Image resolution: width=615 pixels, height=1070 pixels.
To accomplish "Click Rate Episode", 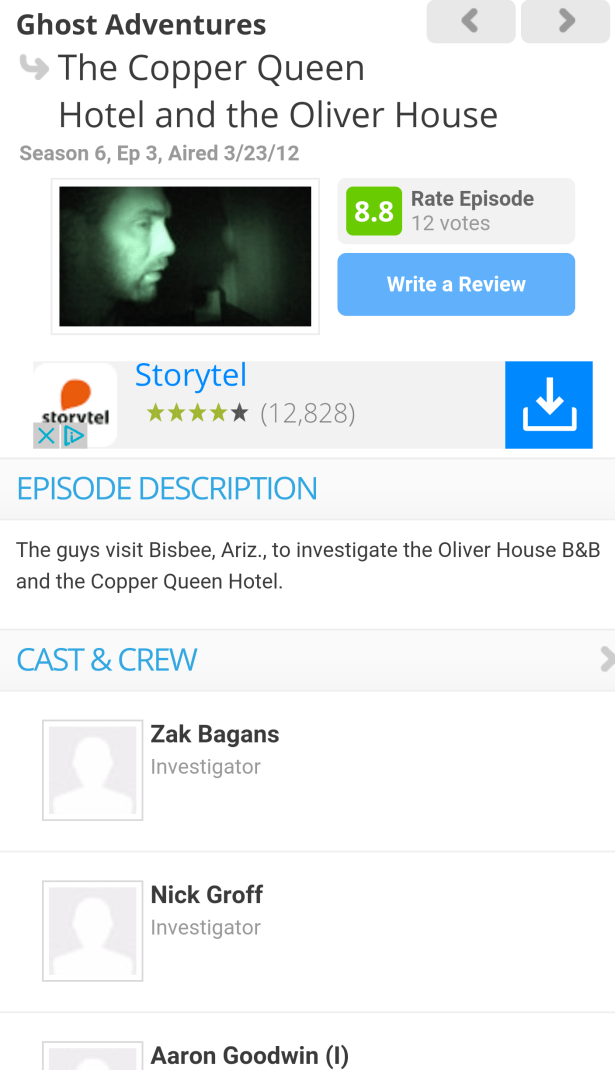I will [472, 199].
